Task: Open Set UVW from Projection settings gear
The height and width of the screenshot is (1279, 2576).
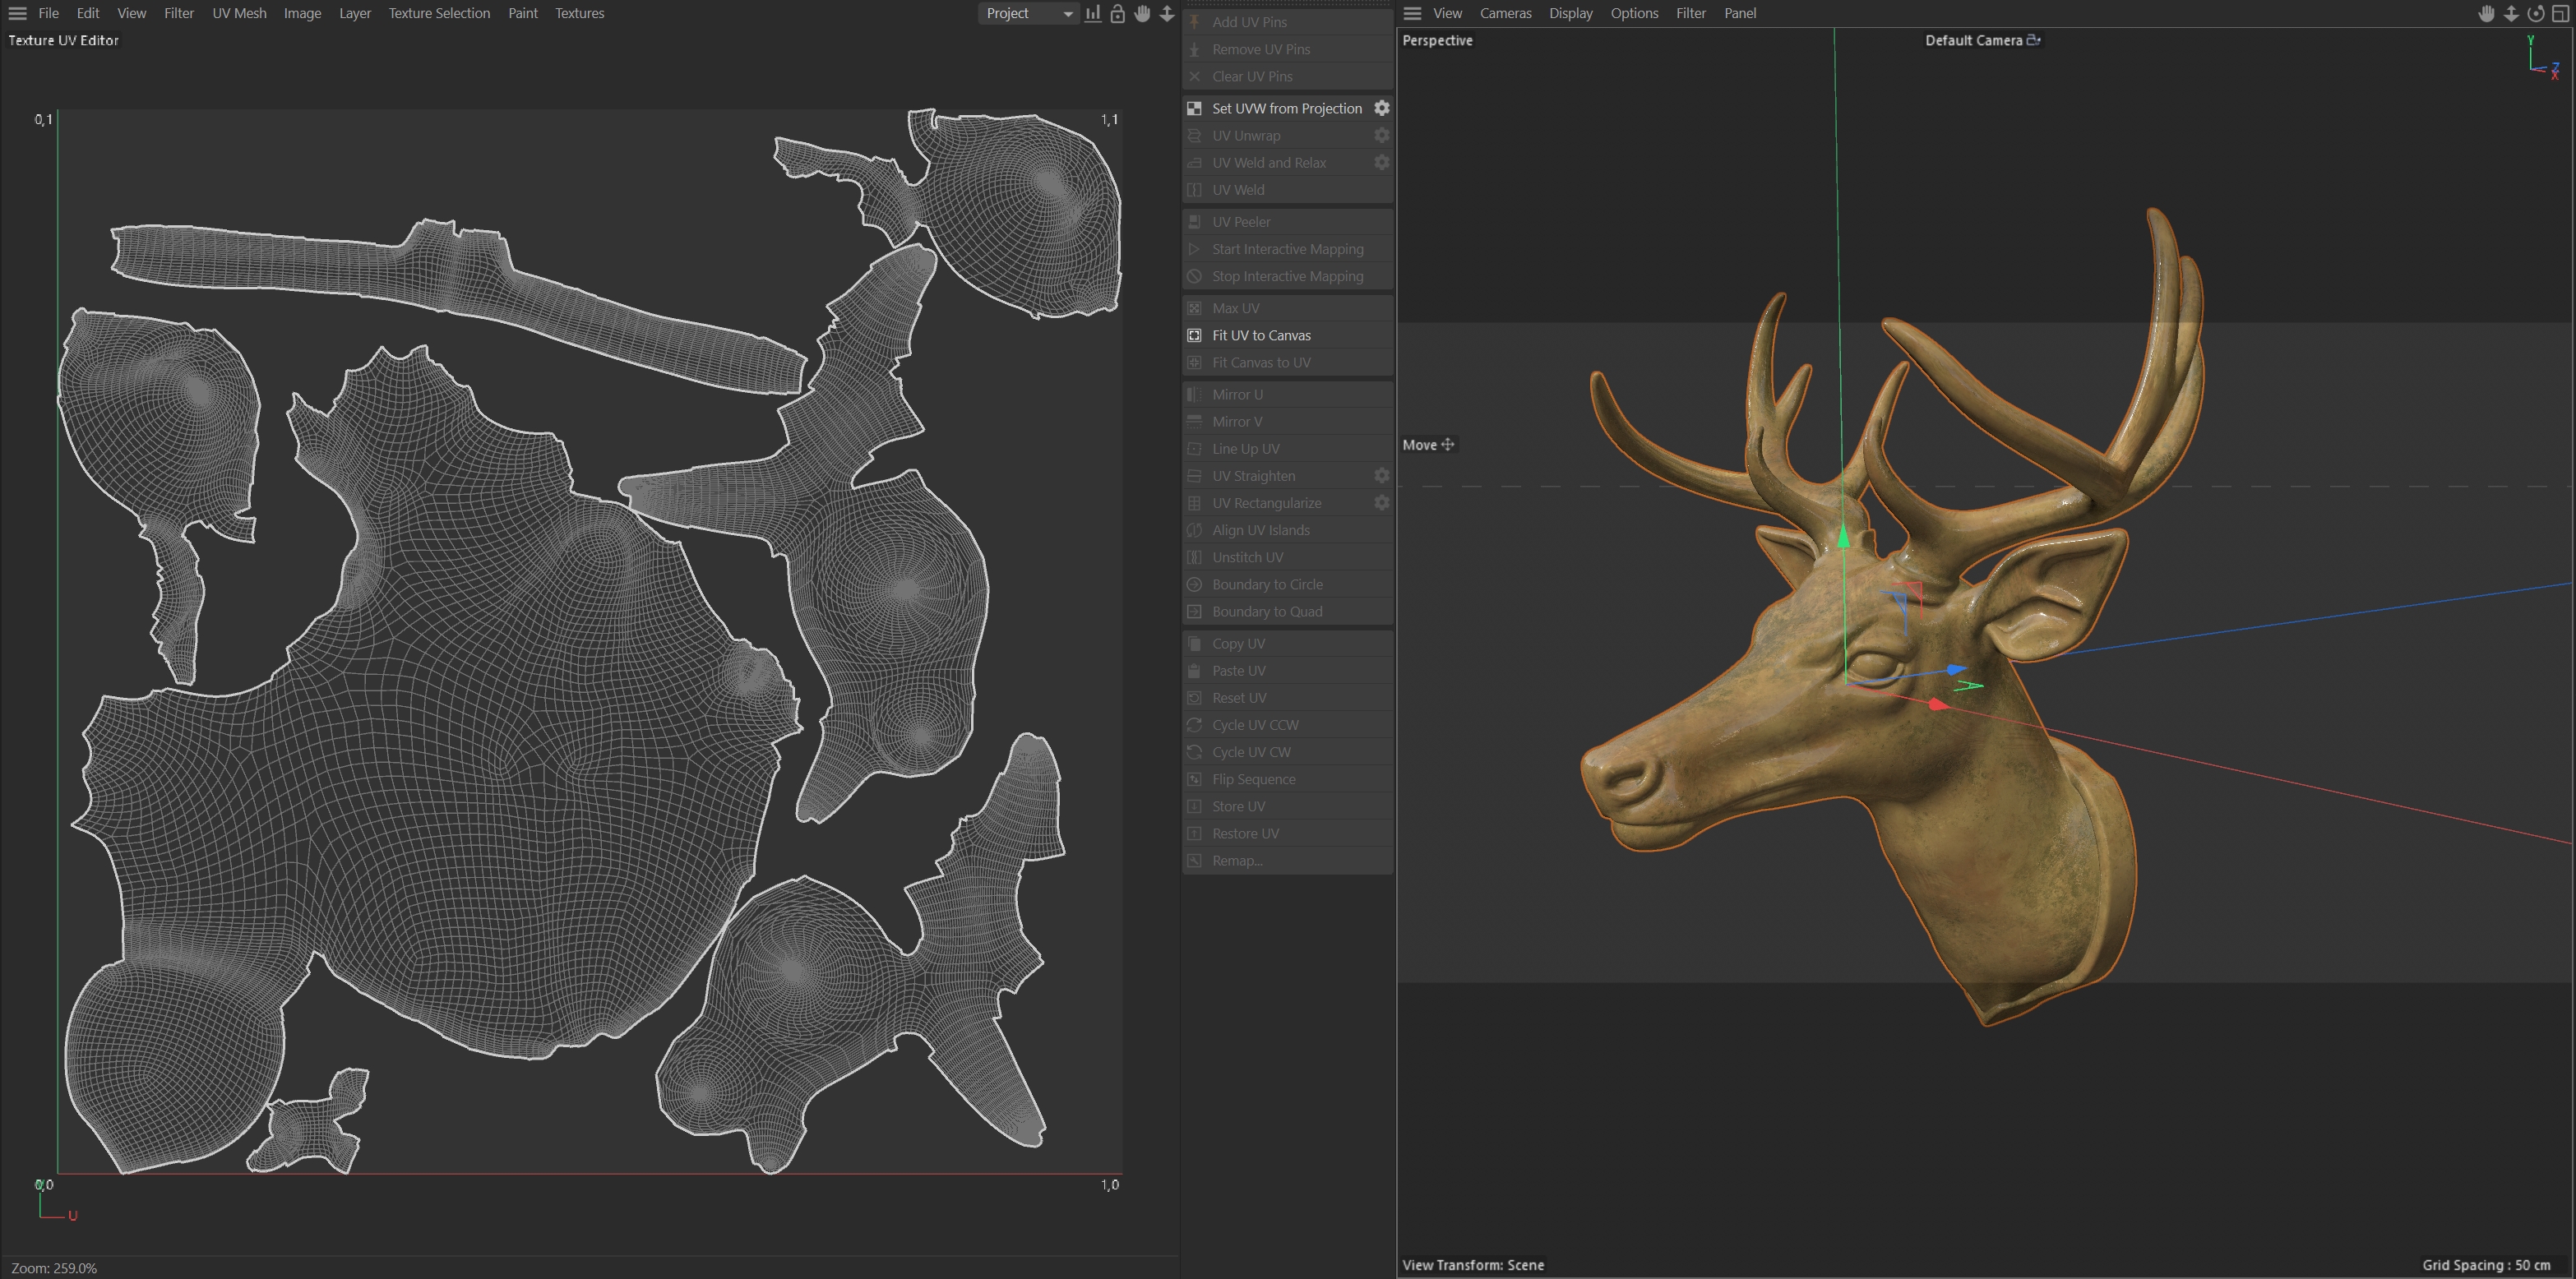Action: [1381, 108]
